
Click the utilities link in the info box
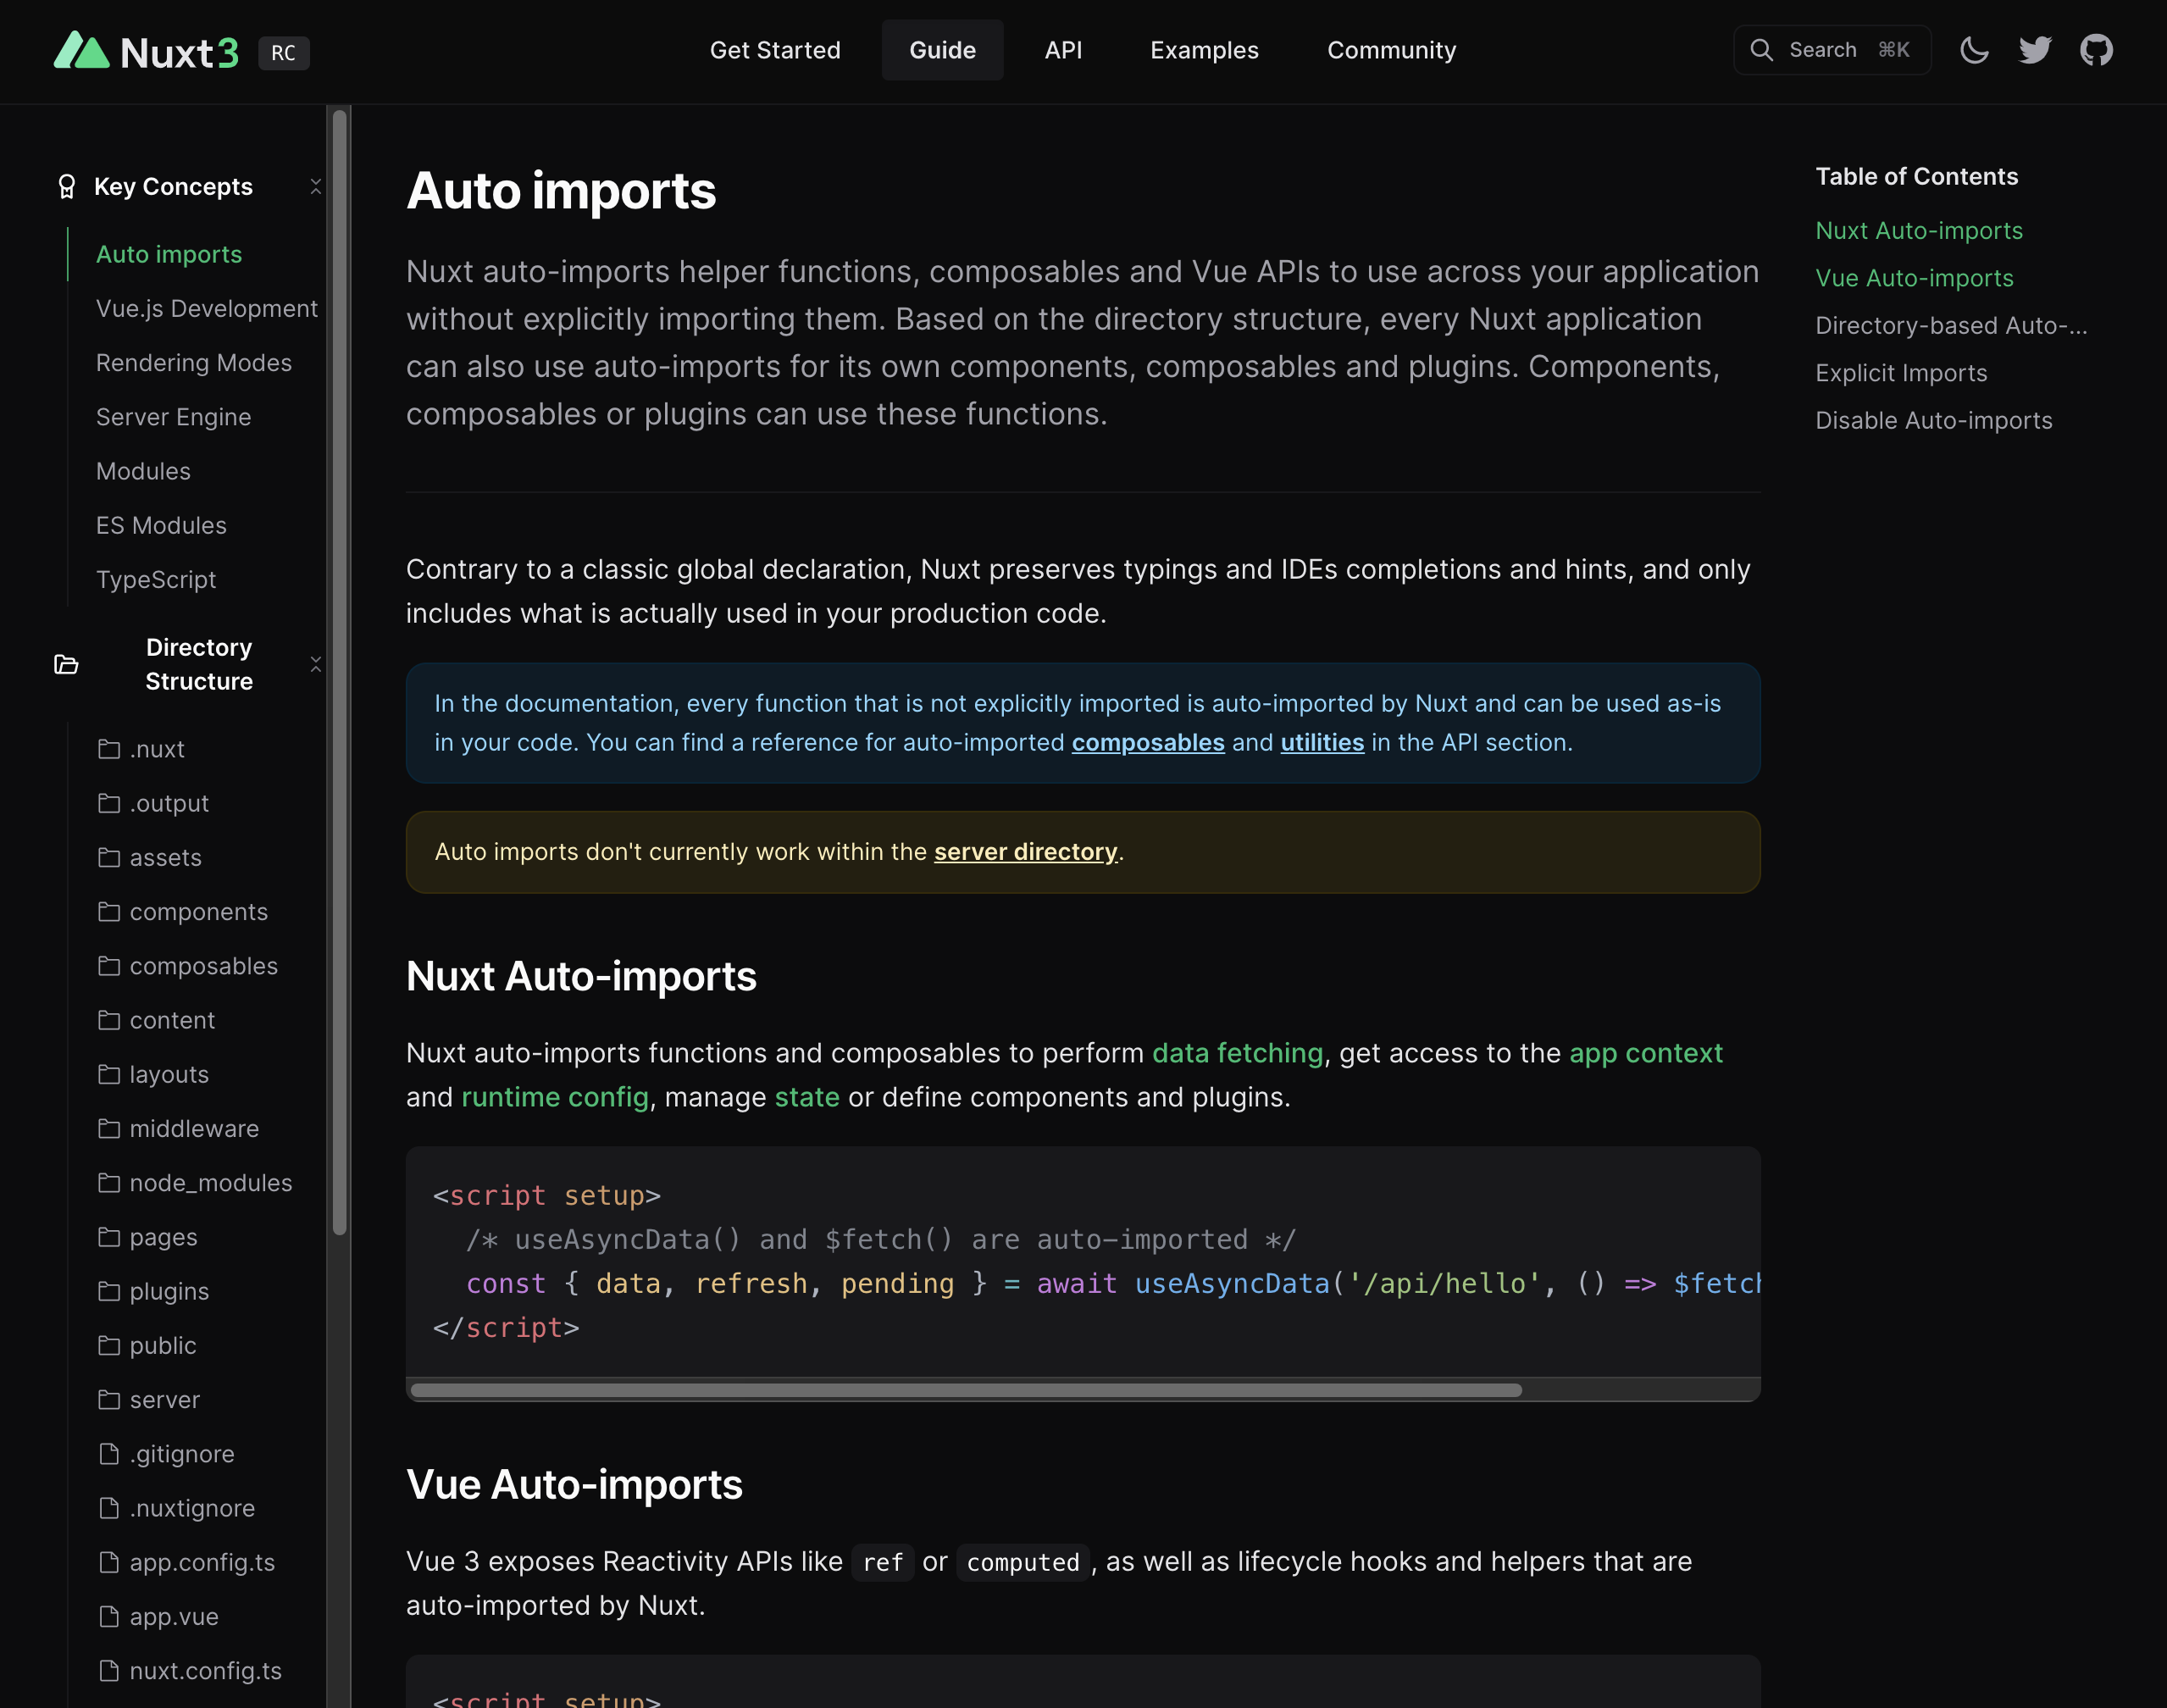point(1321,742)
